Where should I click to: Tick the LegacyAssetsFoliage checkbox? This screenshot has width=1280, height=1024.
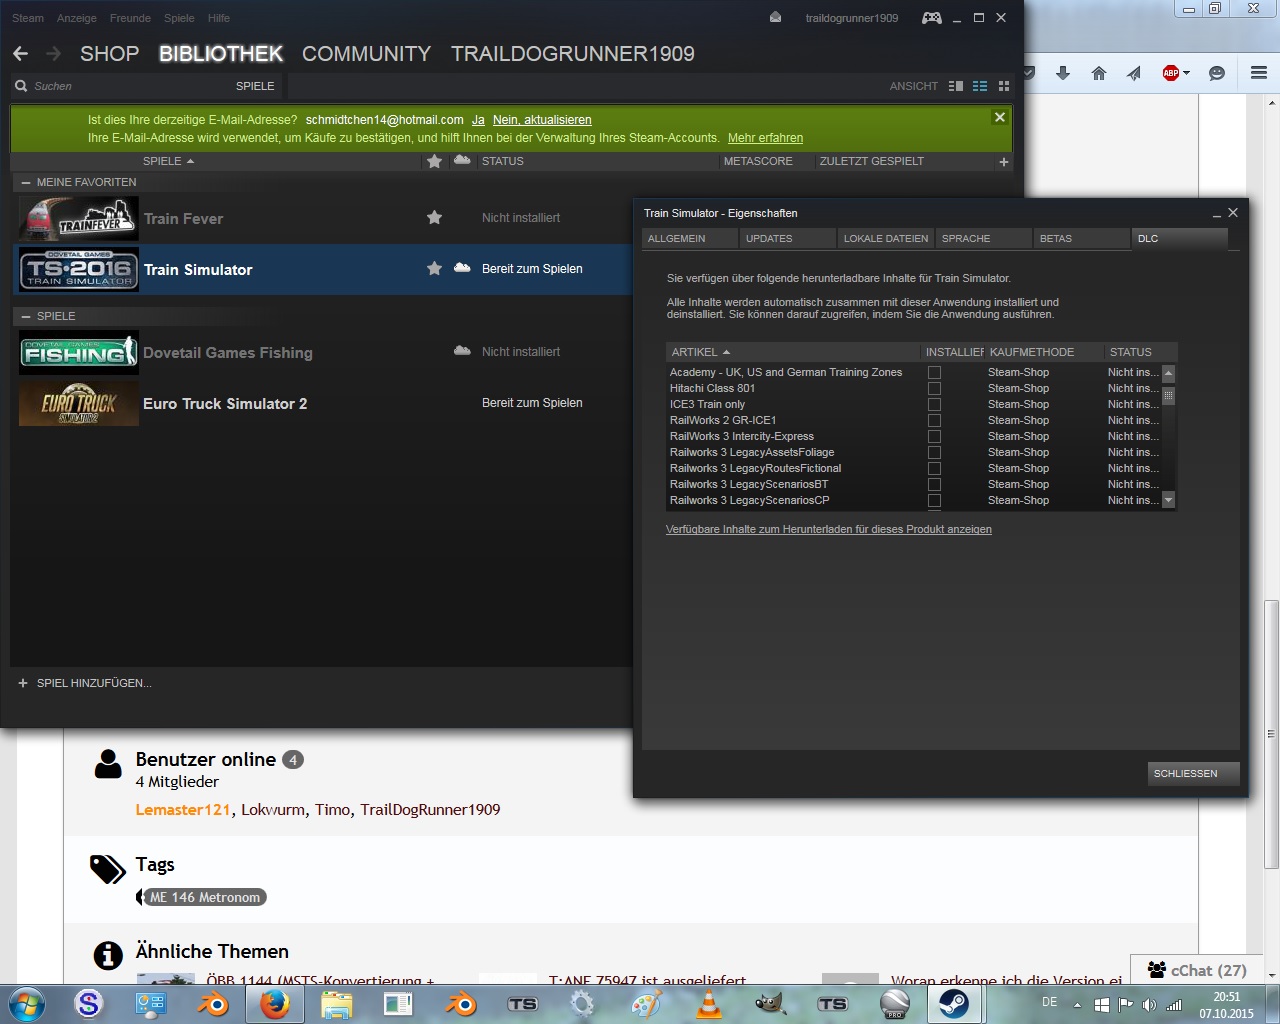pos(934,452)
